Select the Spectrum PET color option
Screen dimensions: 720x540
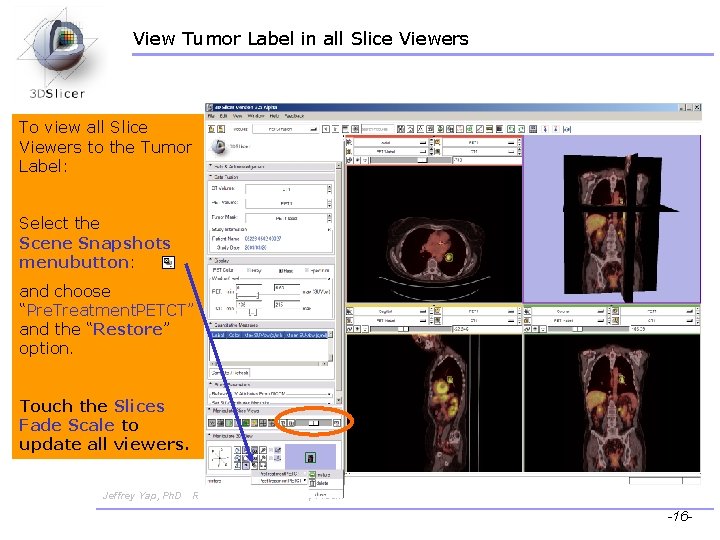tap(317, 270)
